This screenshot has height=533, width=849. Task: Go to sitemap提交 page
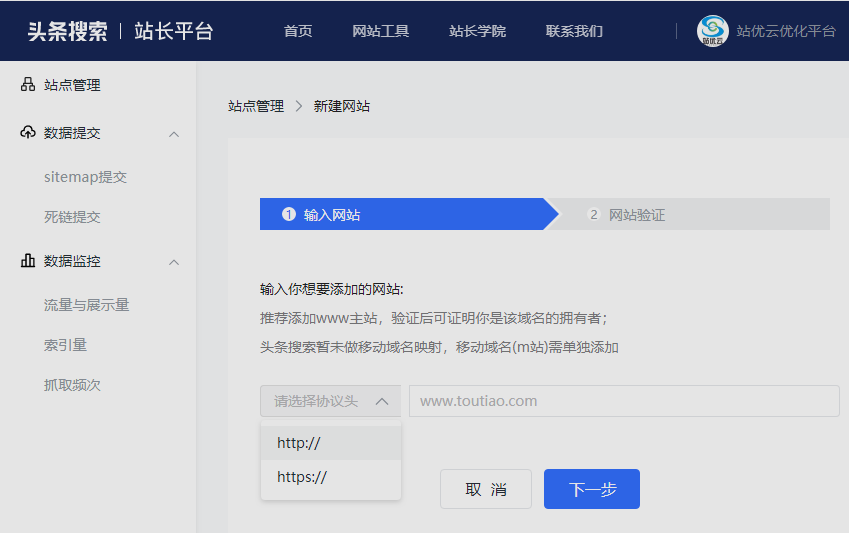click(x=86, y=177)
